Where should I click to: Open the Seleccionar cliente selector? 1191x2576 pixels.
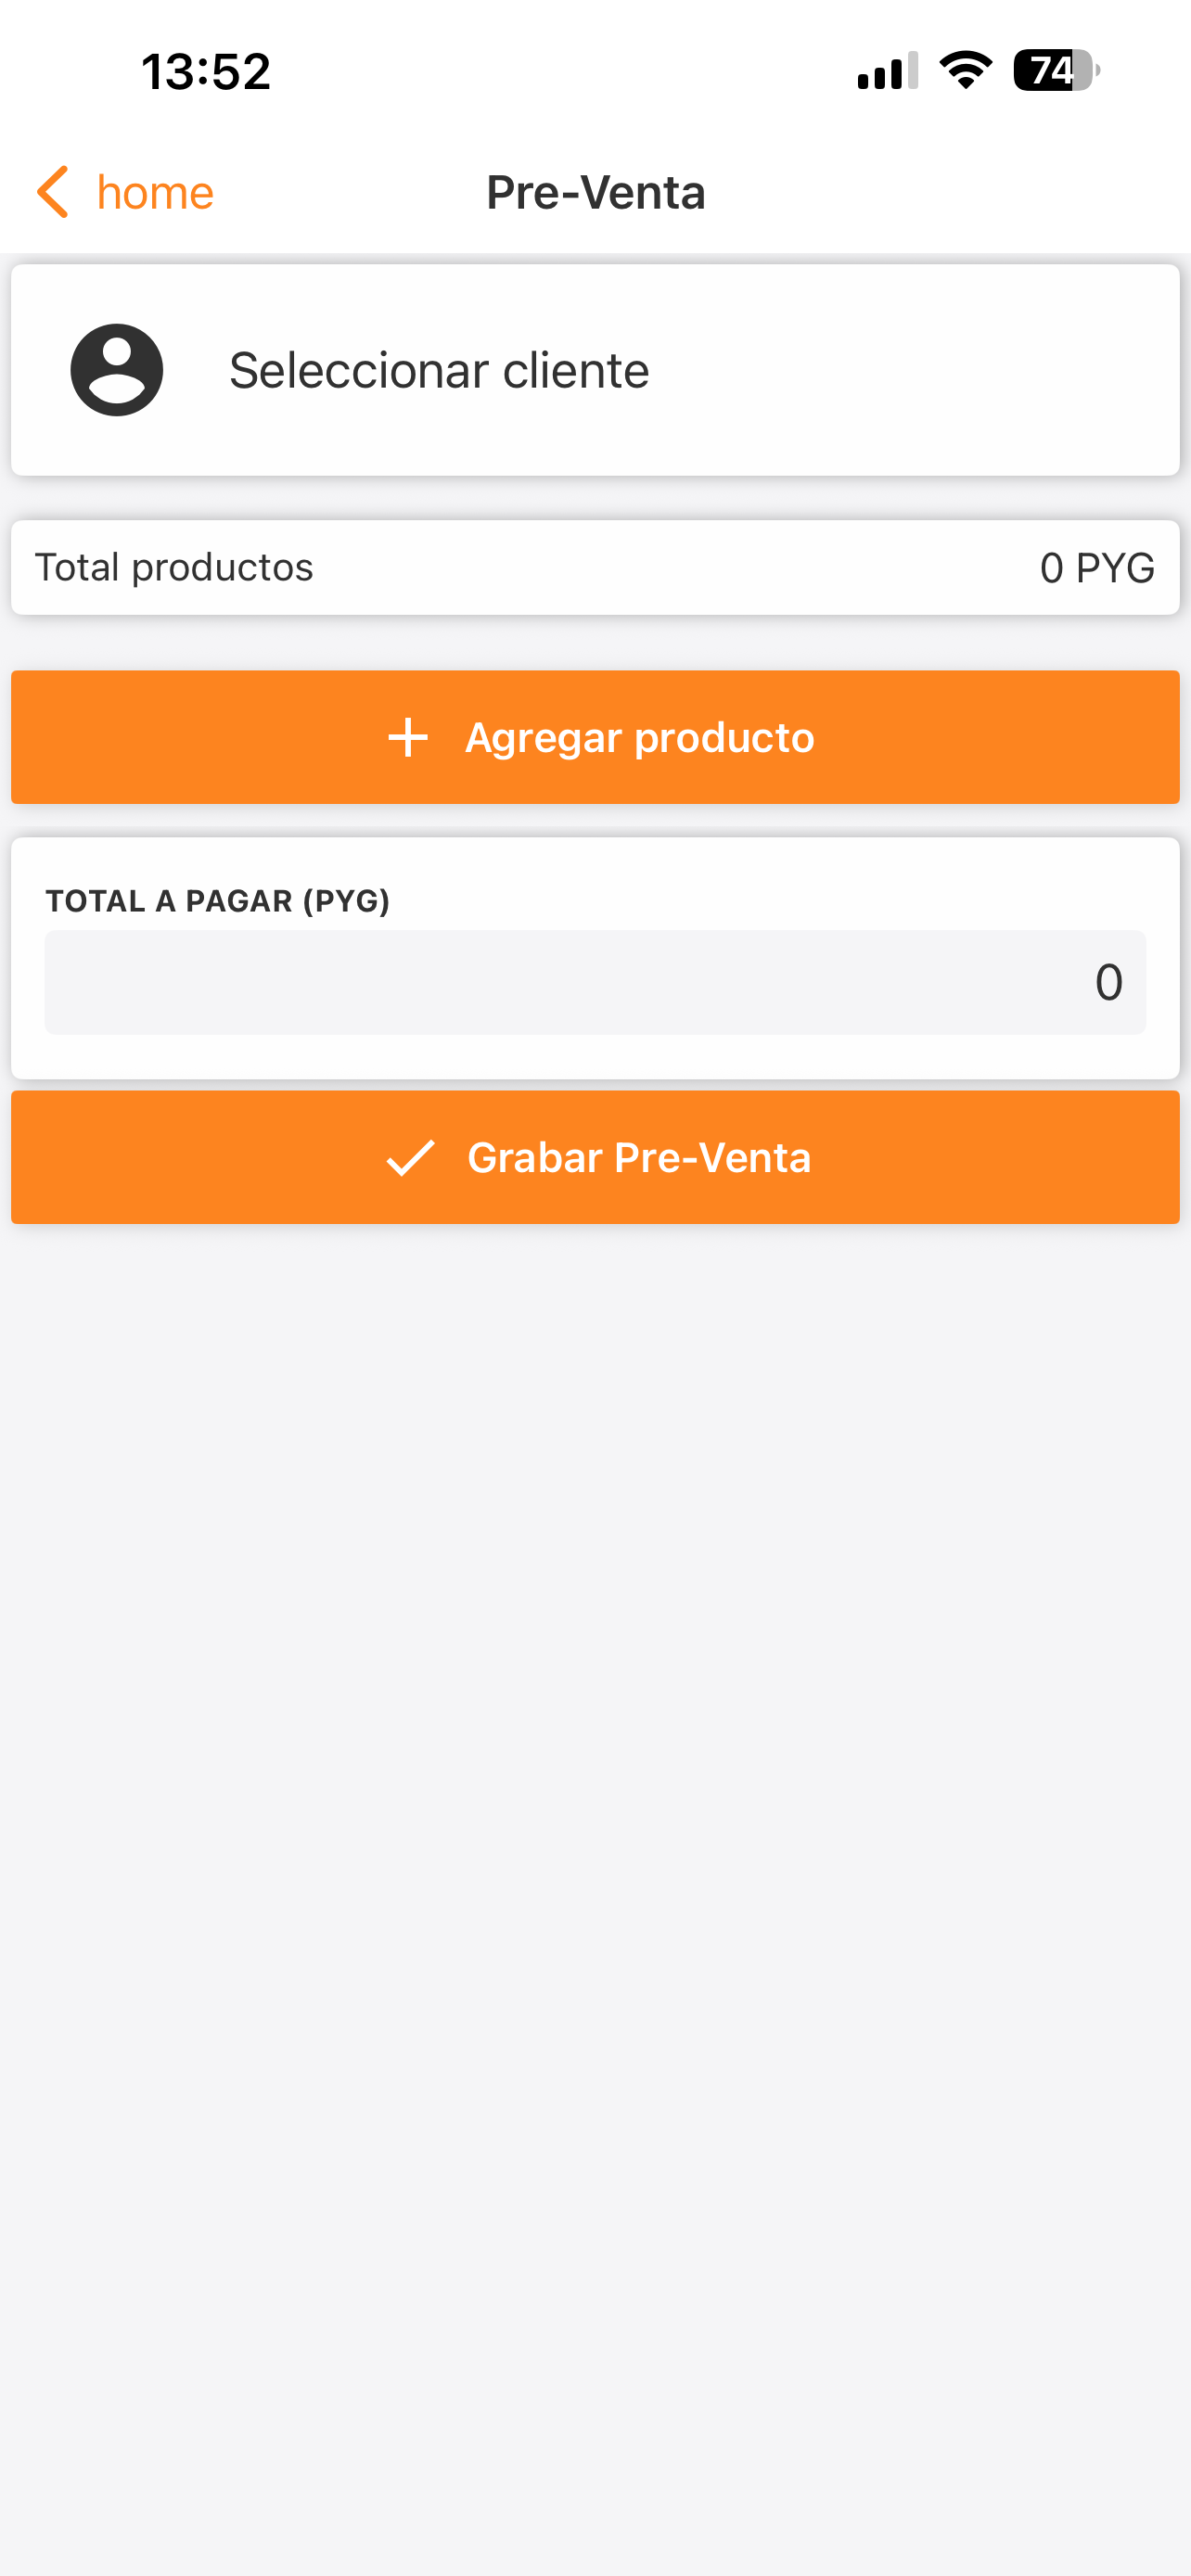click(x=595, y=370)
